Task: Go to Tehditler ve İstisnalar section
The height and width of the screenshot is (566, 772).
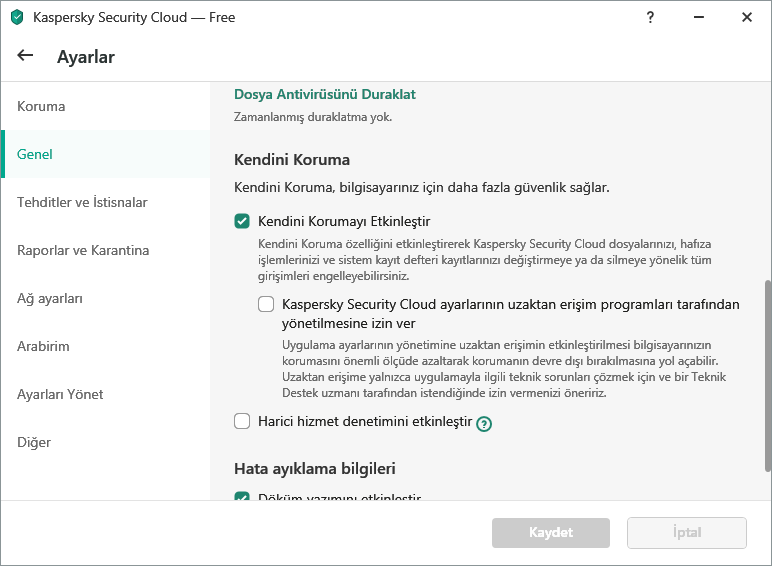Action: [x=82, y=202]
